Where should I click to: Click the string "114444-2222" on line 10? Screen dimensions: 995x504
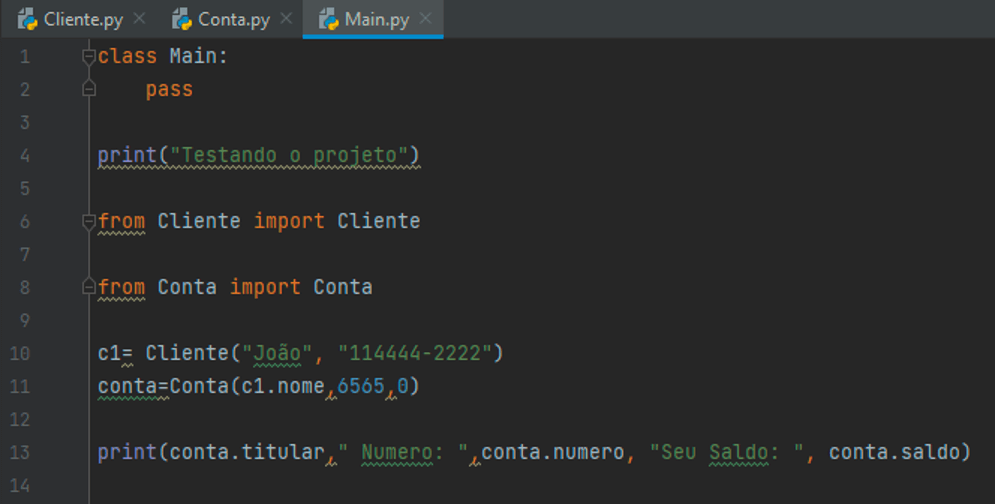pyautogui.click(x=414, y=352)
